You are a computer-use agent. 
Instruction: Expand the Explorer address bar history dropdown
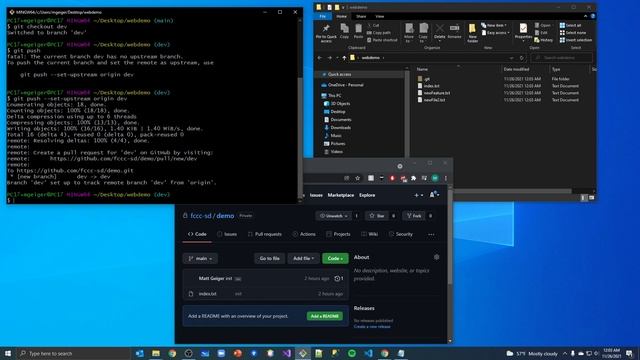click(x=511, y=58)
